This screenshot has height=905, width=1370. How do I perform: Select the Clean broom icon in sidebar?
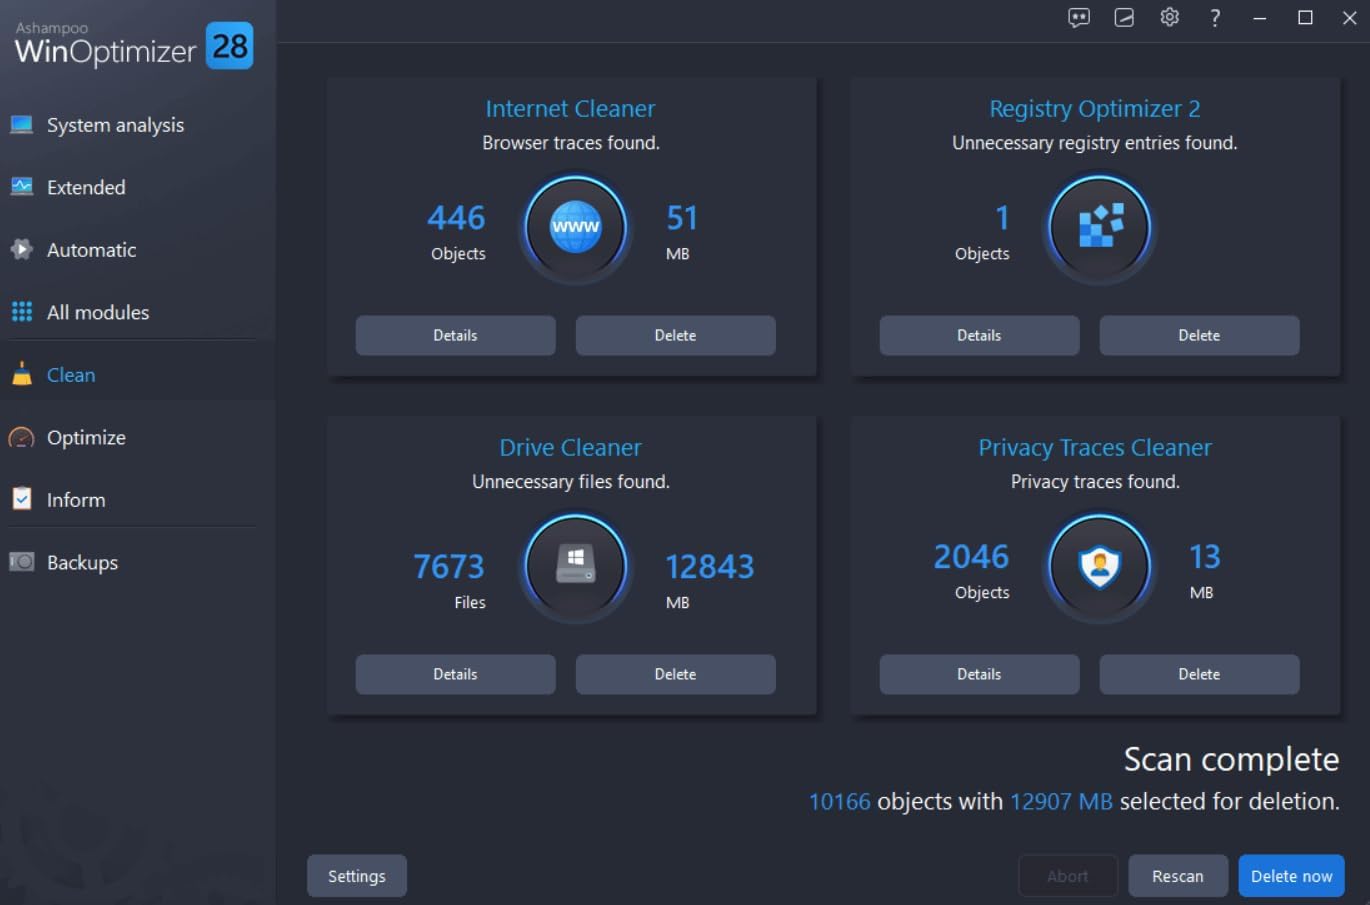coord(21,374)
